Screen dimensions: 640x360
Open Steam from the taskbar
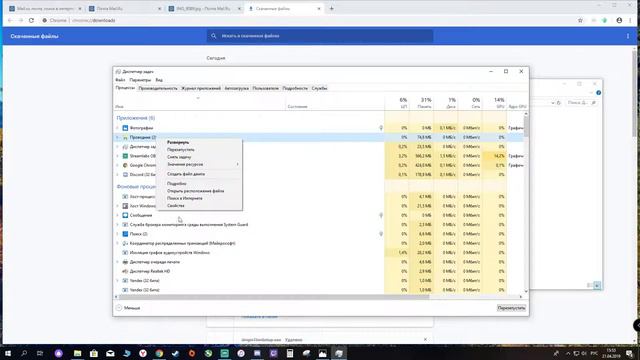[176, 353]
